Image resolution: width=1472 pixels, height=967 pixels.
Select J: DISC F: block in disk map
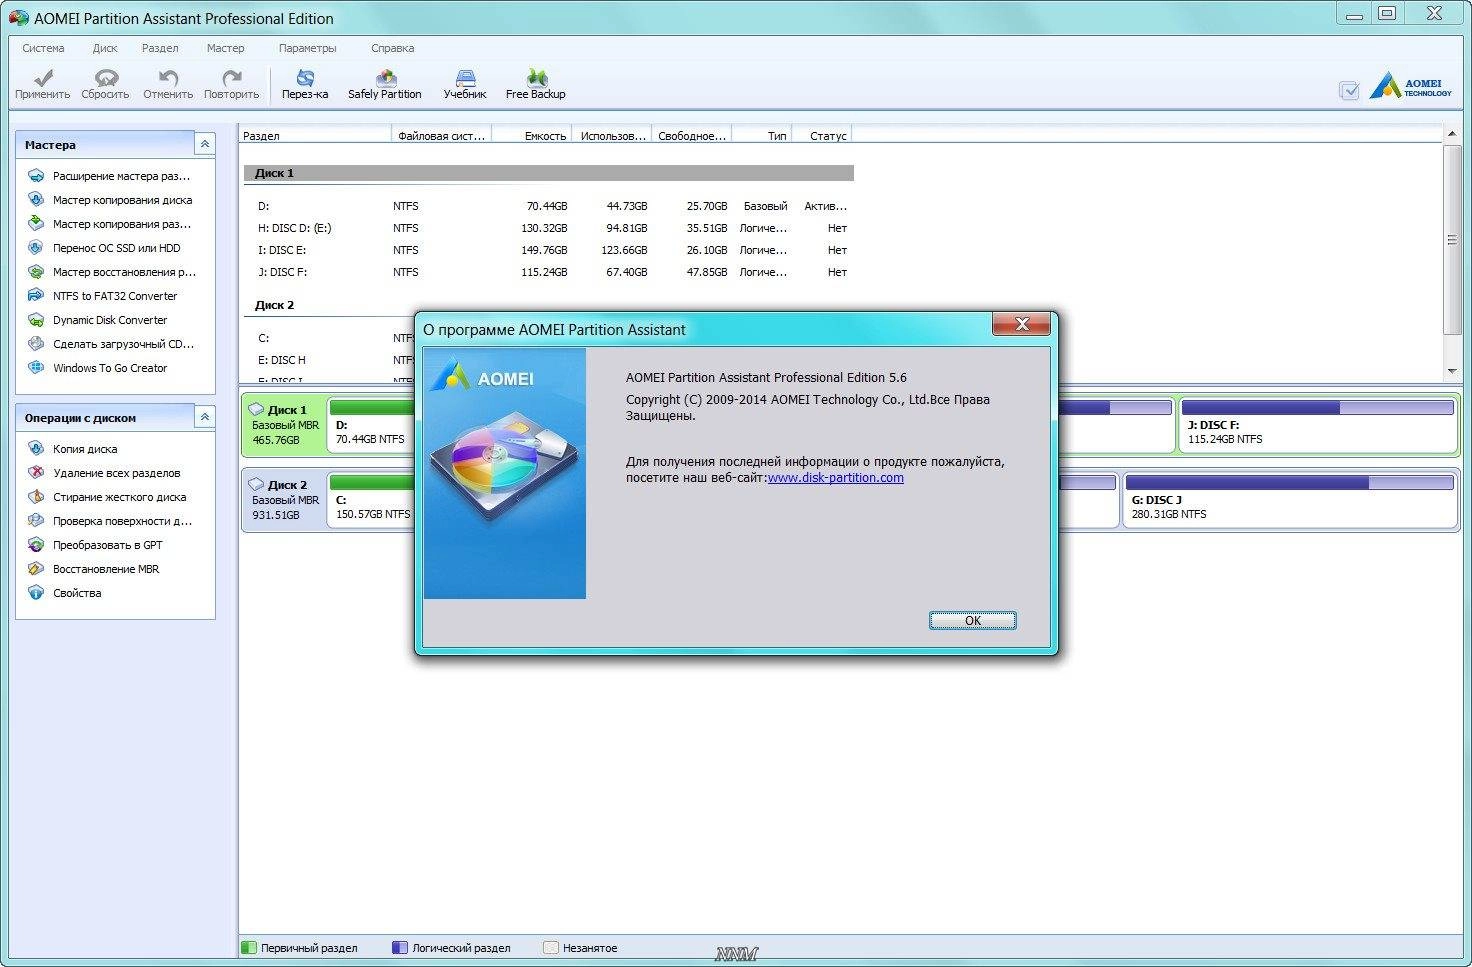tap(1317, 424)
